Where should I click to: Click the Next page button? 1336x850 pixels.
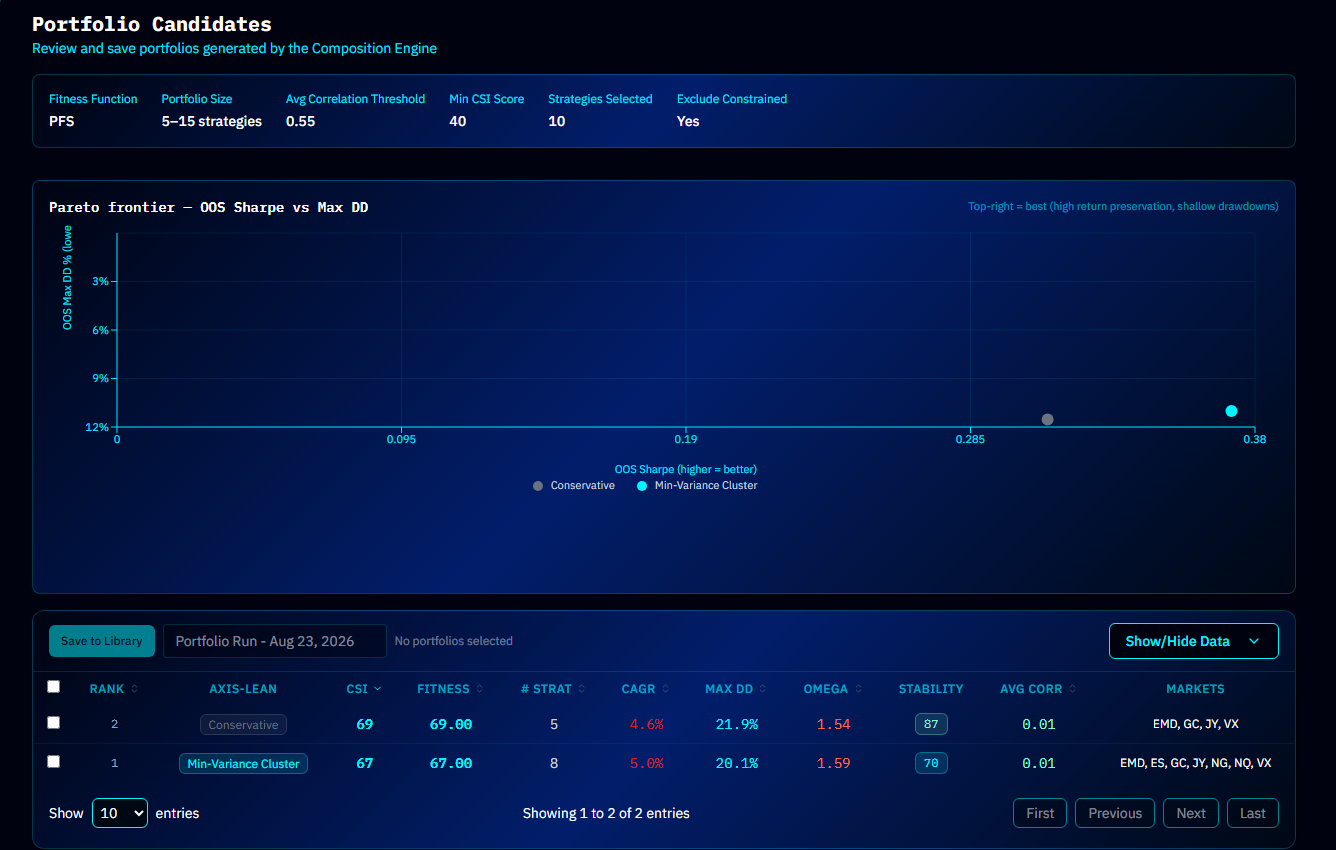pyautogui.click(x=1191, y=813)
